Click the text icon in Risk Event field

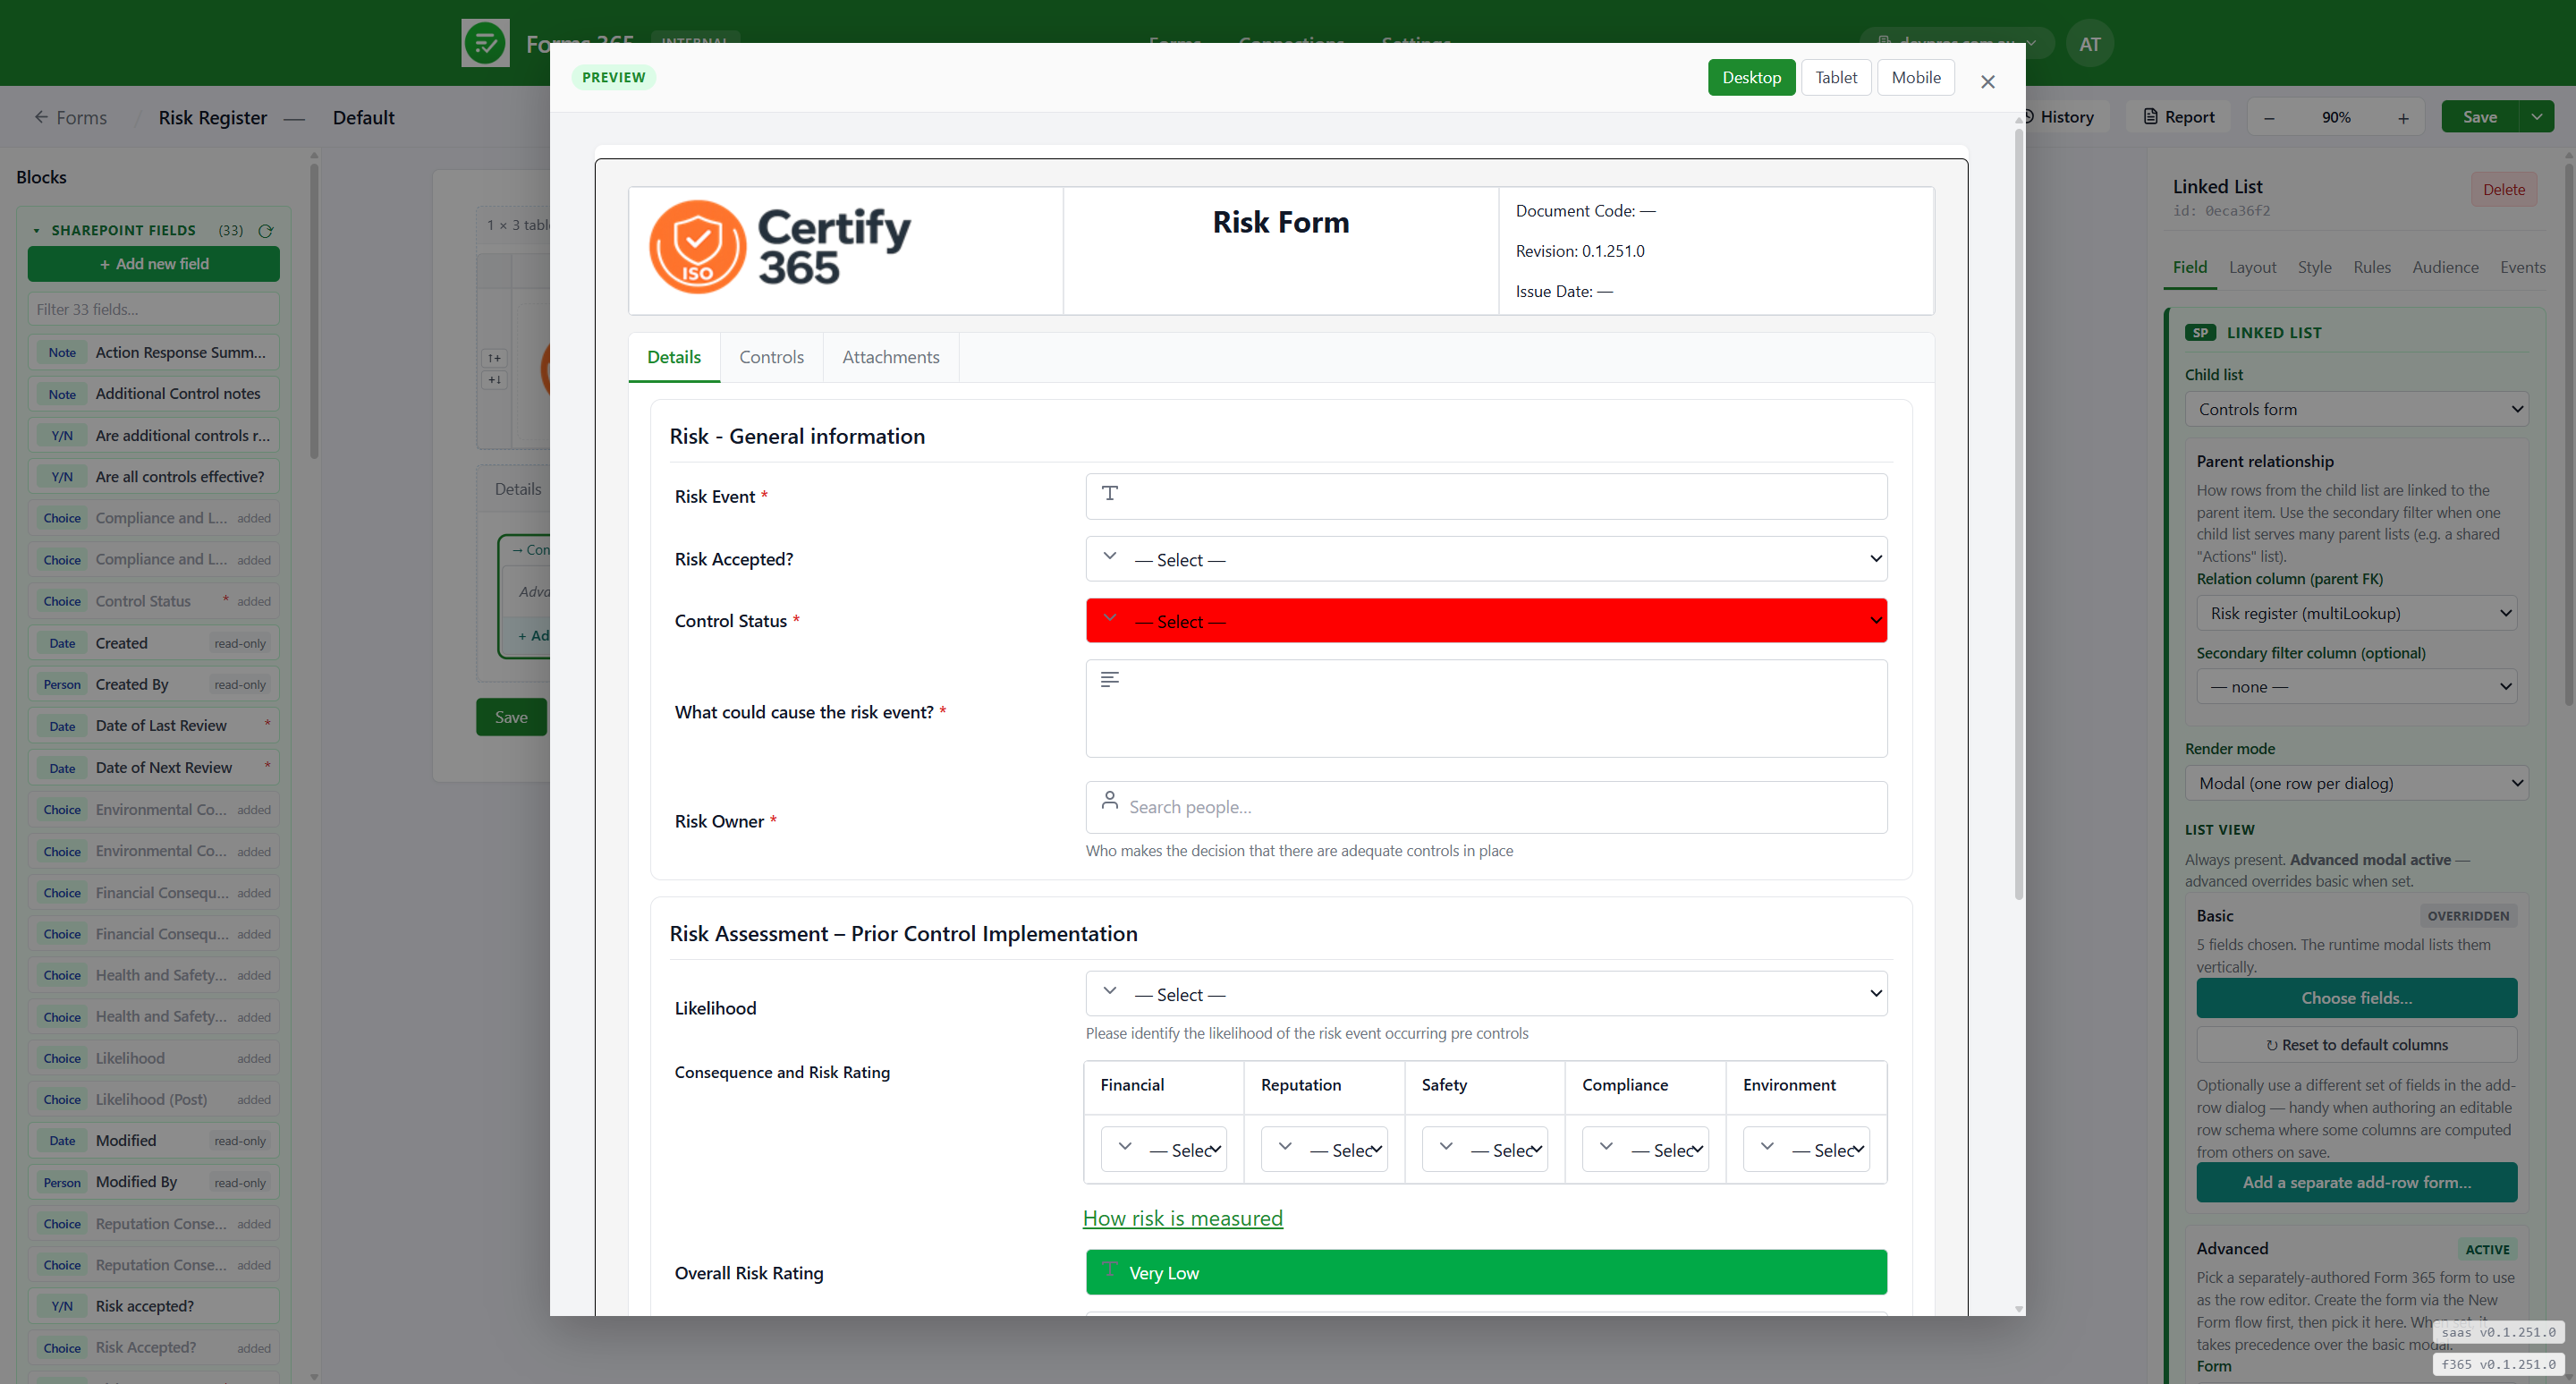(1109, 492)
